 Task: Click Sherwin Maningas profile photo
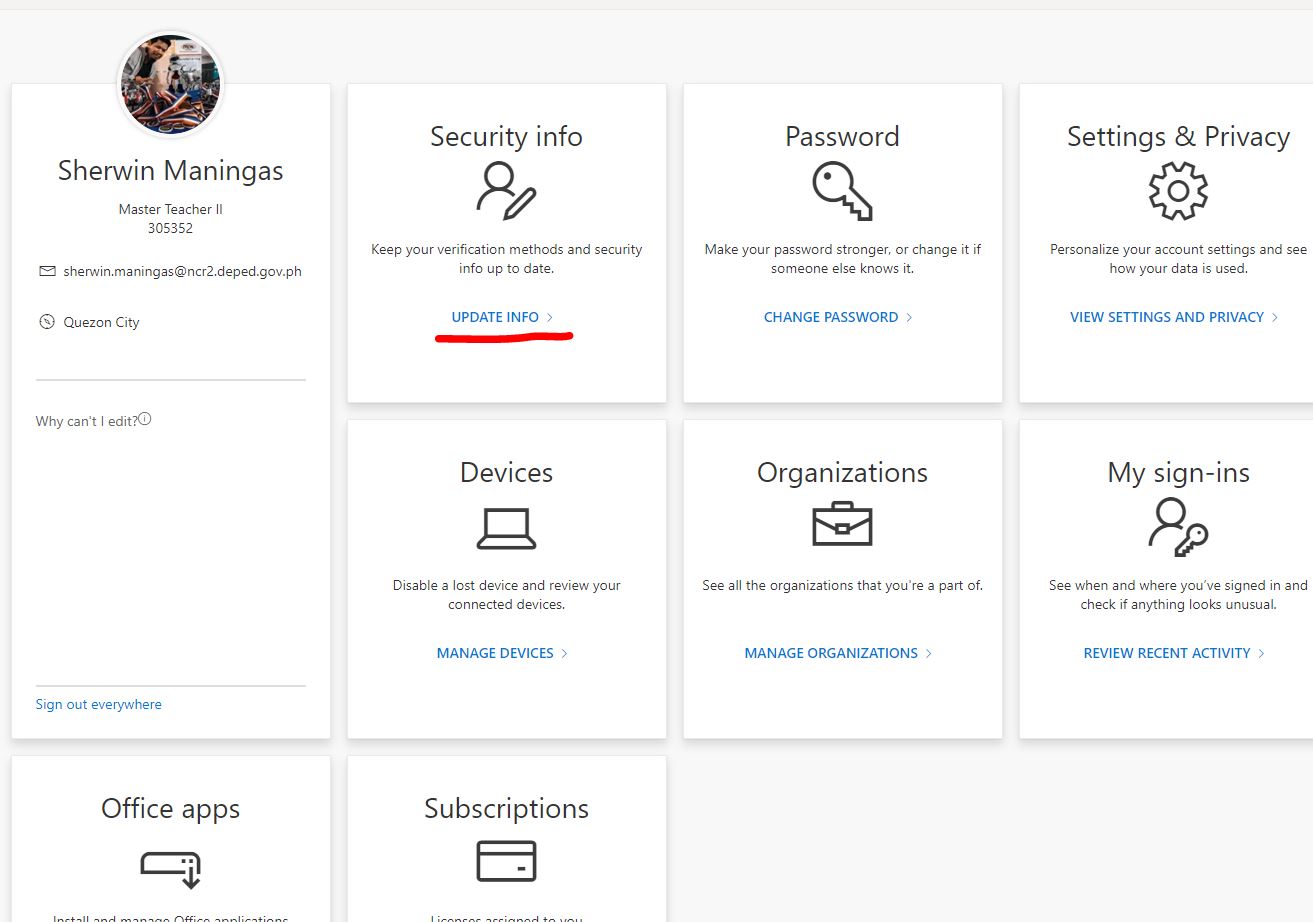(169, 83)
